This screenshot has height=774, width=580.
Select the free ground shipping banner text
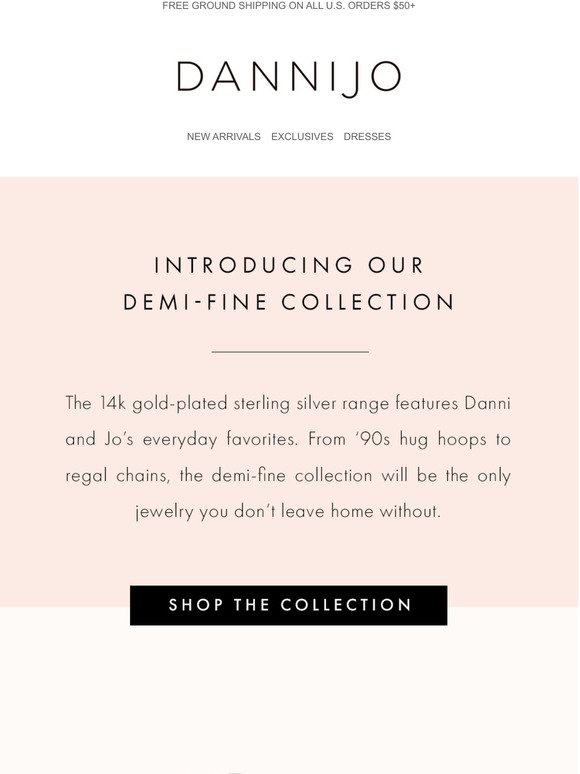tap(289, 6)
